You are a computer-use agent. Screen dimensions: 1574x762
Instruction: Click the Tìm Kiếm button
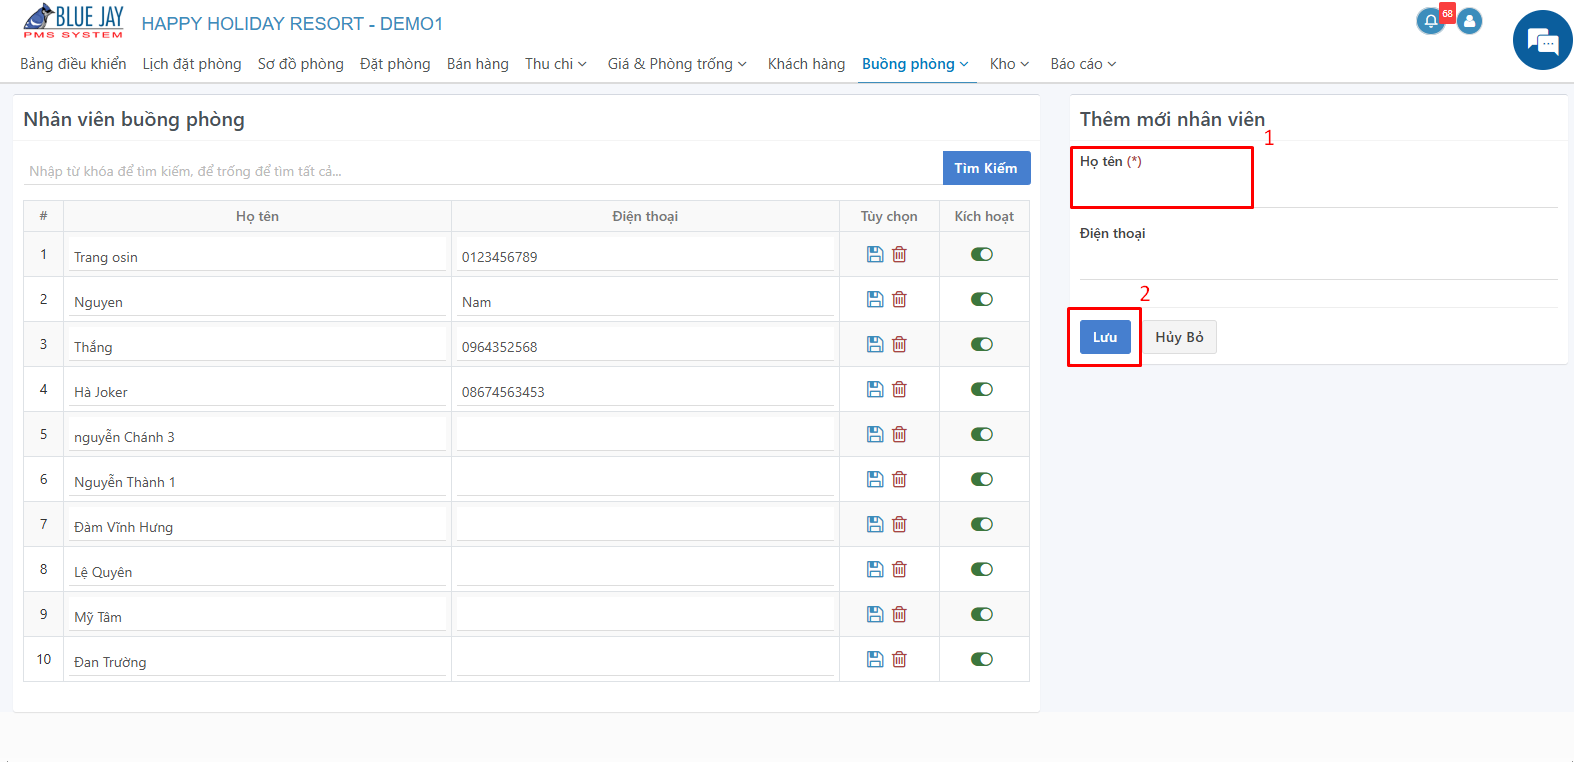[986, 168]
